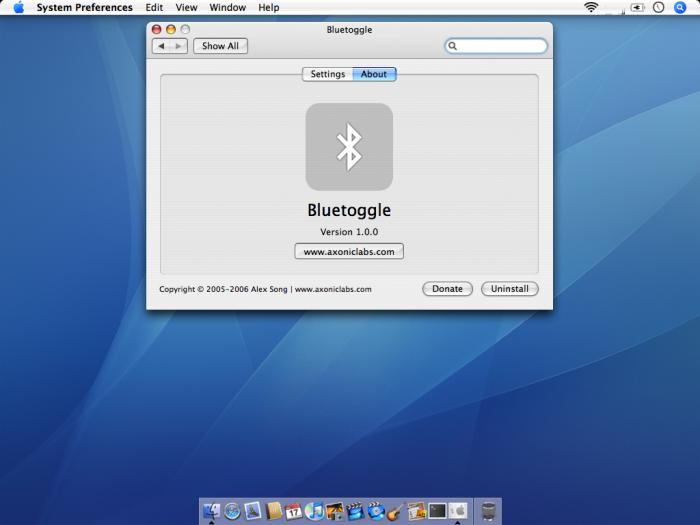The width and height of the screenshot is (700, 525).
Task: Open iPhoto from the Dock
Action: point(335,511)
